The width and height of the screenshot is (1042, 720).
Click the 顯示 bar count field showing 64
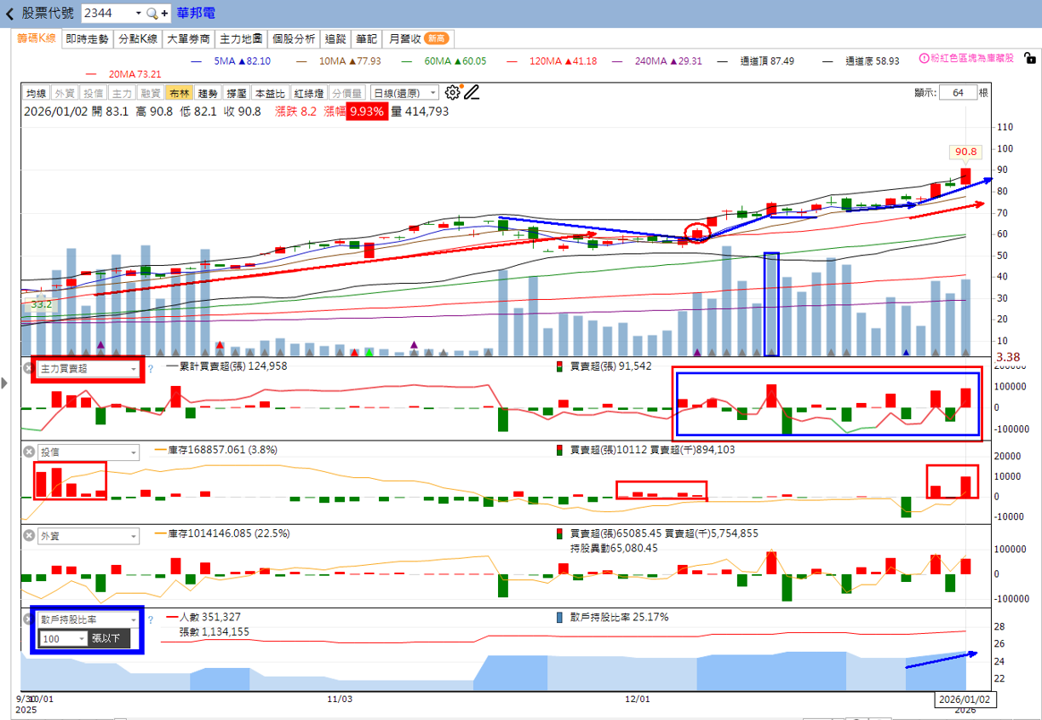[958, 92]
